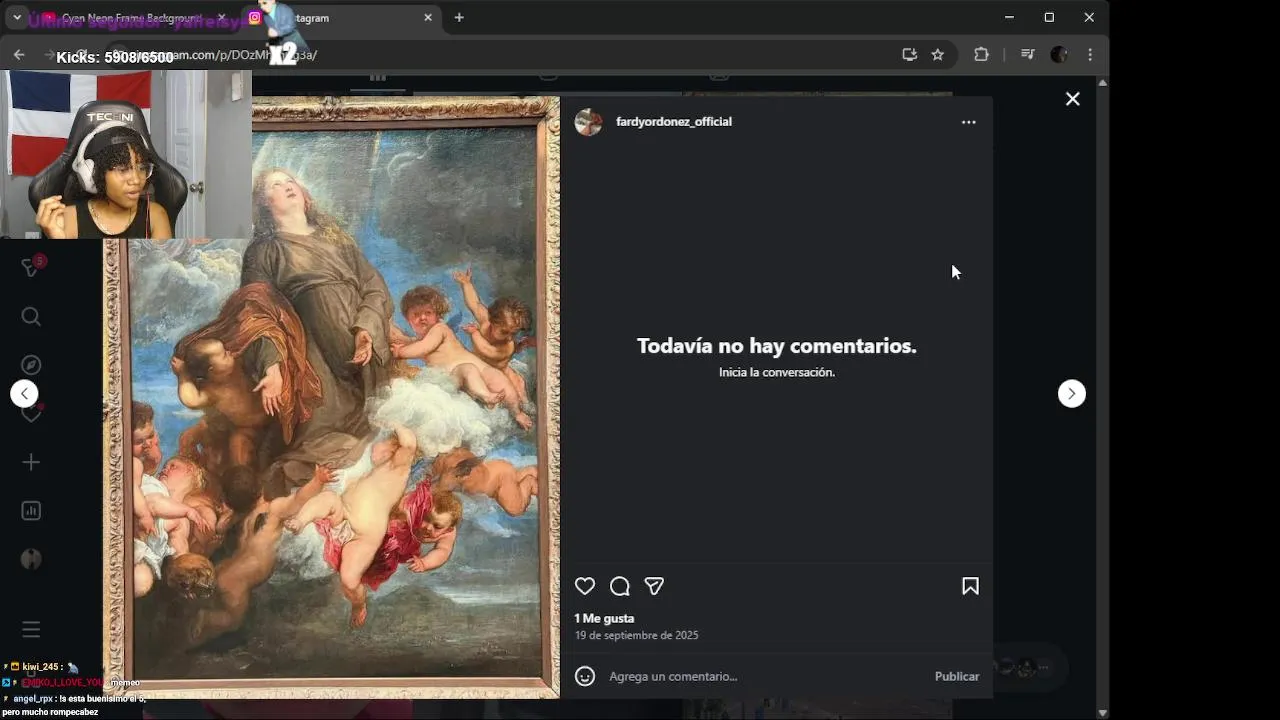Close the Cyan Neon Frame tab
The height and width of the screenshot is (720, 1280).
point(221,18)
